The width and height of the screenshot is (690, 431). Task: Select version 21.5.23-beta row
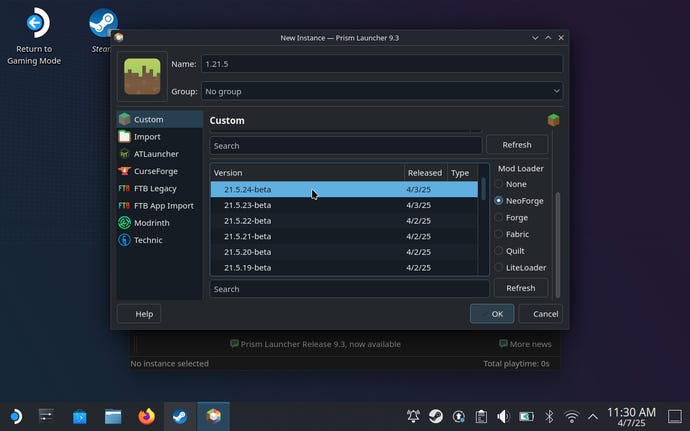(344, 205)
